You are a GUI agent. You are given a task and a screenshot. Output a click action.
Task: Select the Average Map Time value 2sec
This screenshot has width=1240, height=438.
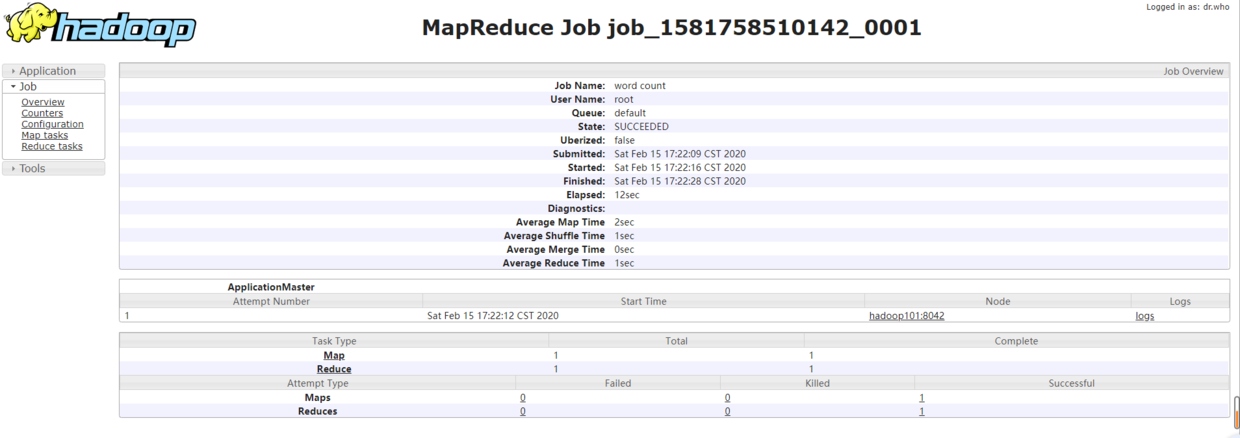tap(624, 222)
